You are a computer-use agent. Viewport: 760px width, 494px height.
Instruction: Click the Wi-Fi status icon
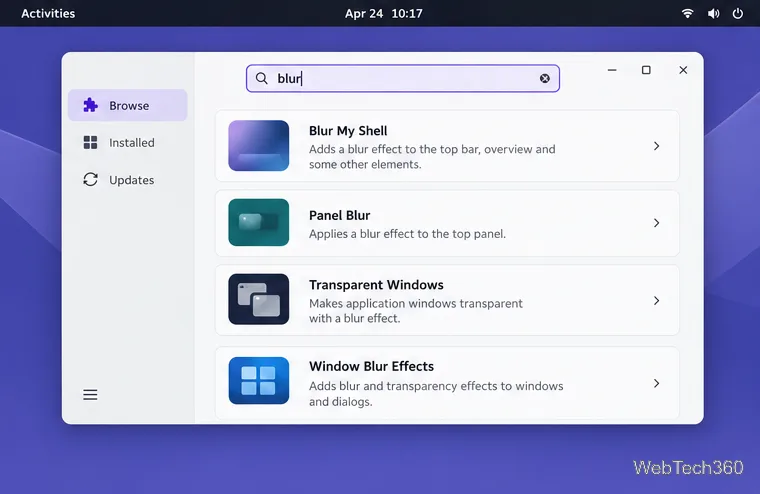point(687,13)
